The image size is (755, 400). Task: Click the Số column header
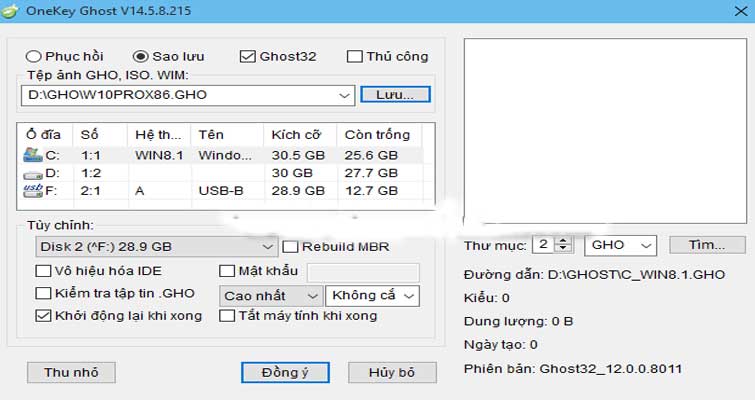[100, 134]
